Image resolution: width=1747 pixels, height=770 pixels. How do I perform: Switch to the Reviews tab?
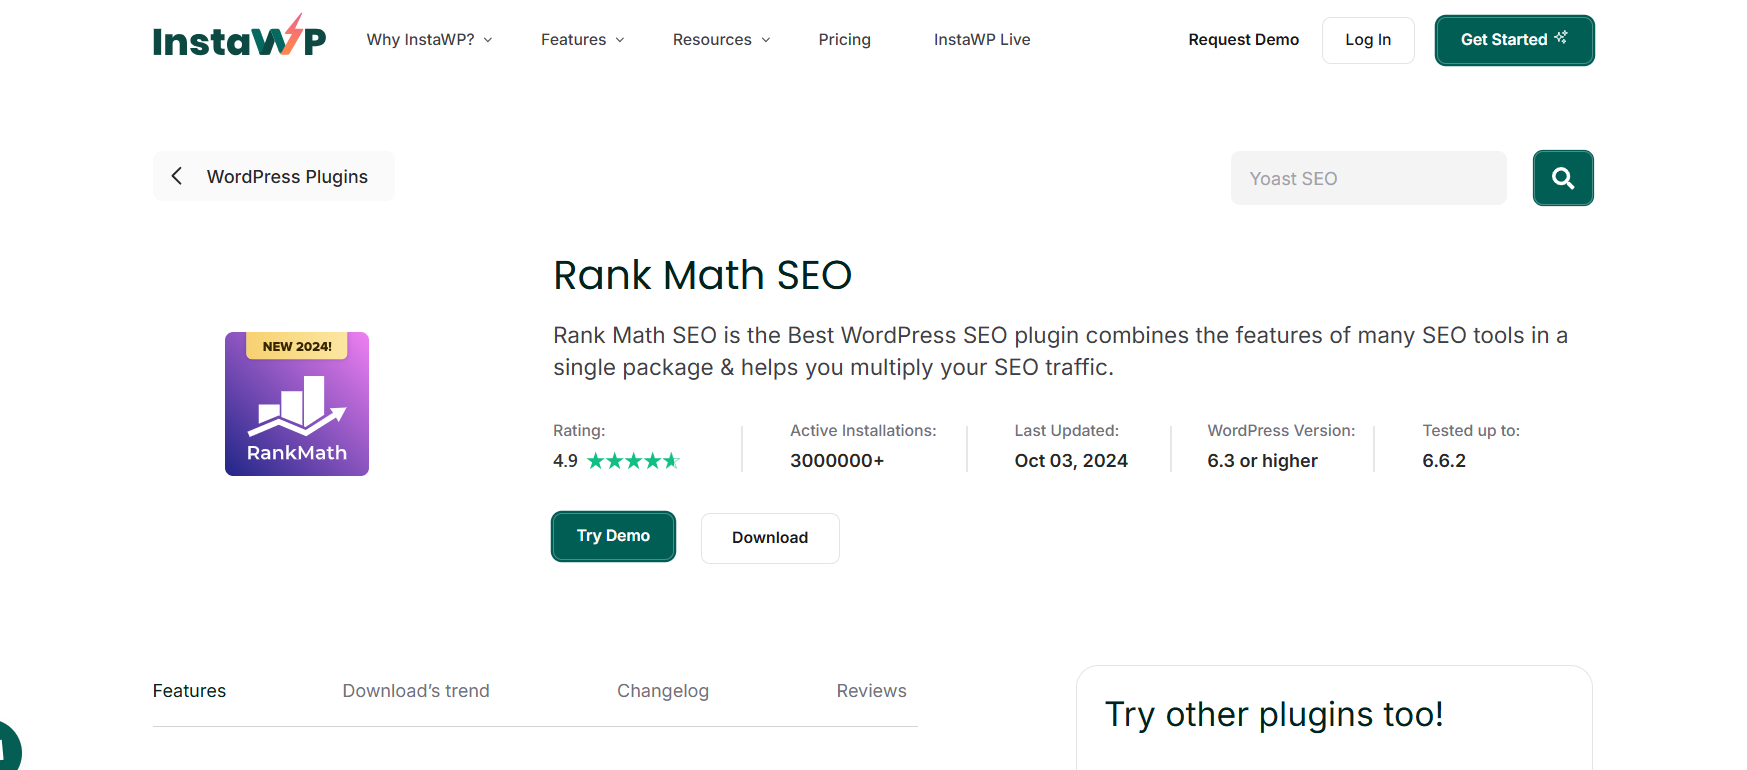[x=872, y=691]
